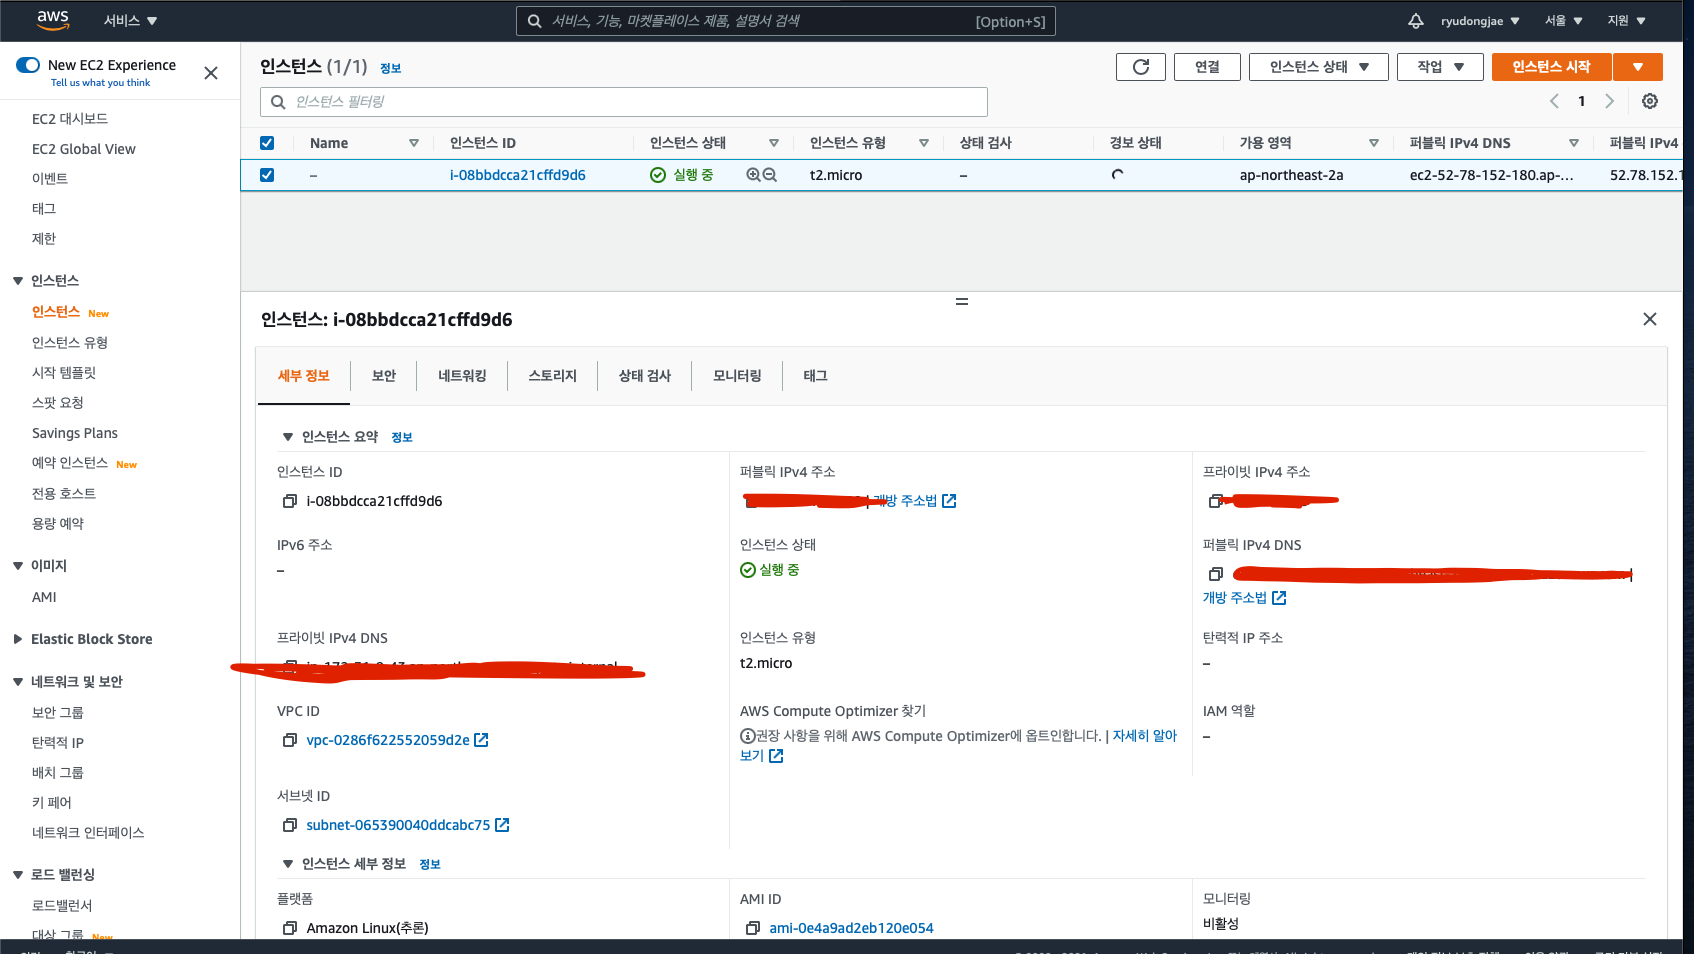Screen dimensions: 1694x954
Task: Collapse the 네트워크 및 보안 section
Action: coord(18,682)
